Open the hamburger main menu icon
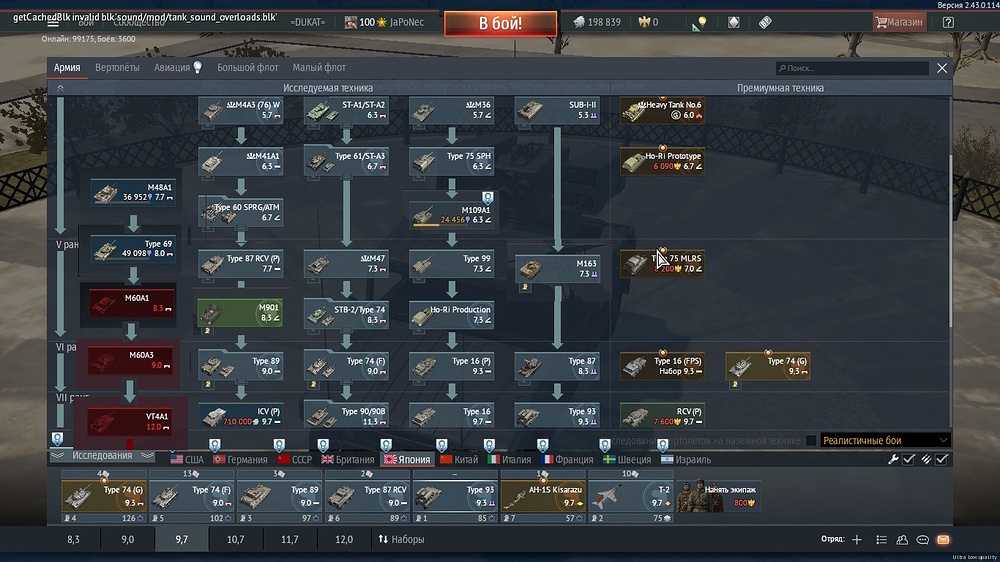Image resolution: width=1000 pixels, height=562 pixels. 53,22
